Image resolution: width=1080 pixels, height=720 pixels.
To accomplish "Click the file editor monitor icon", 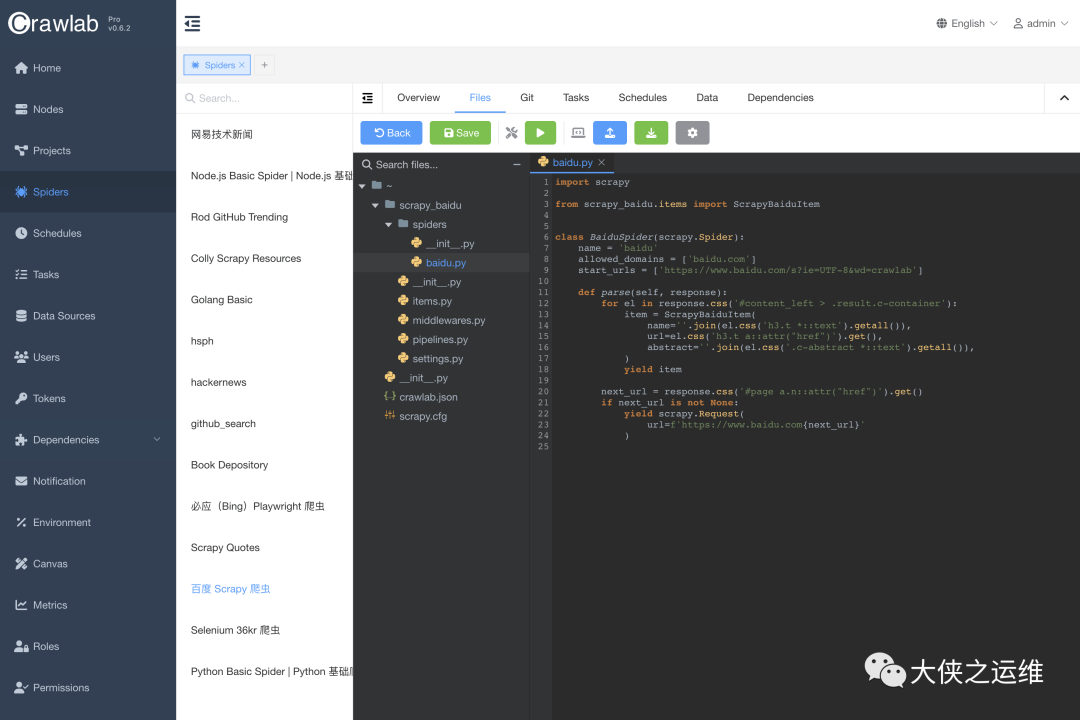I will click(x=579, y=133).
